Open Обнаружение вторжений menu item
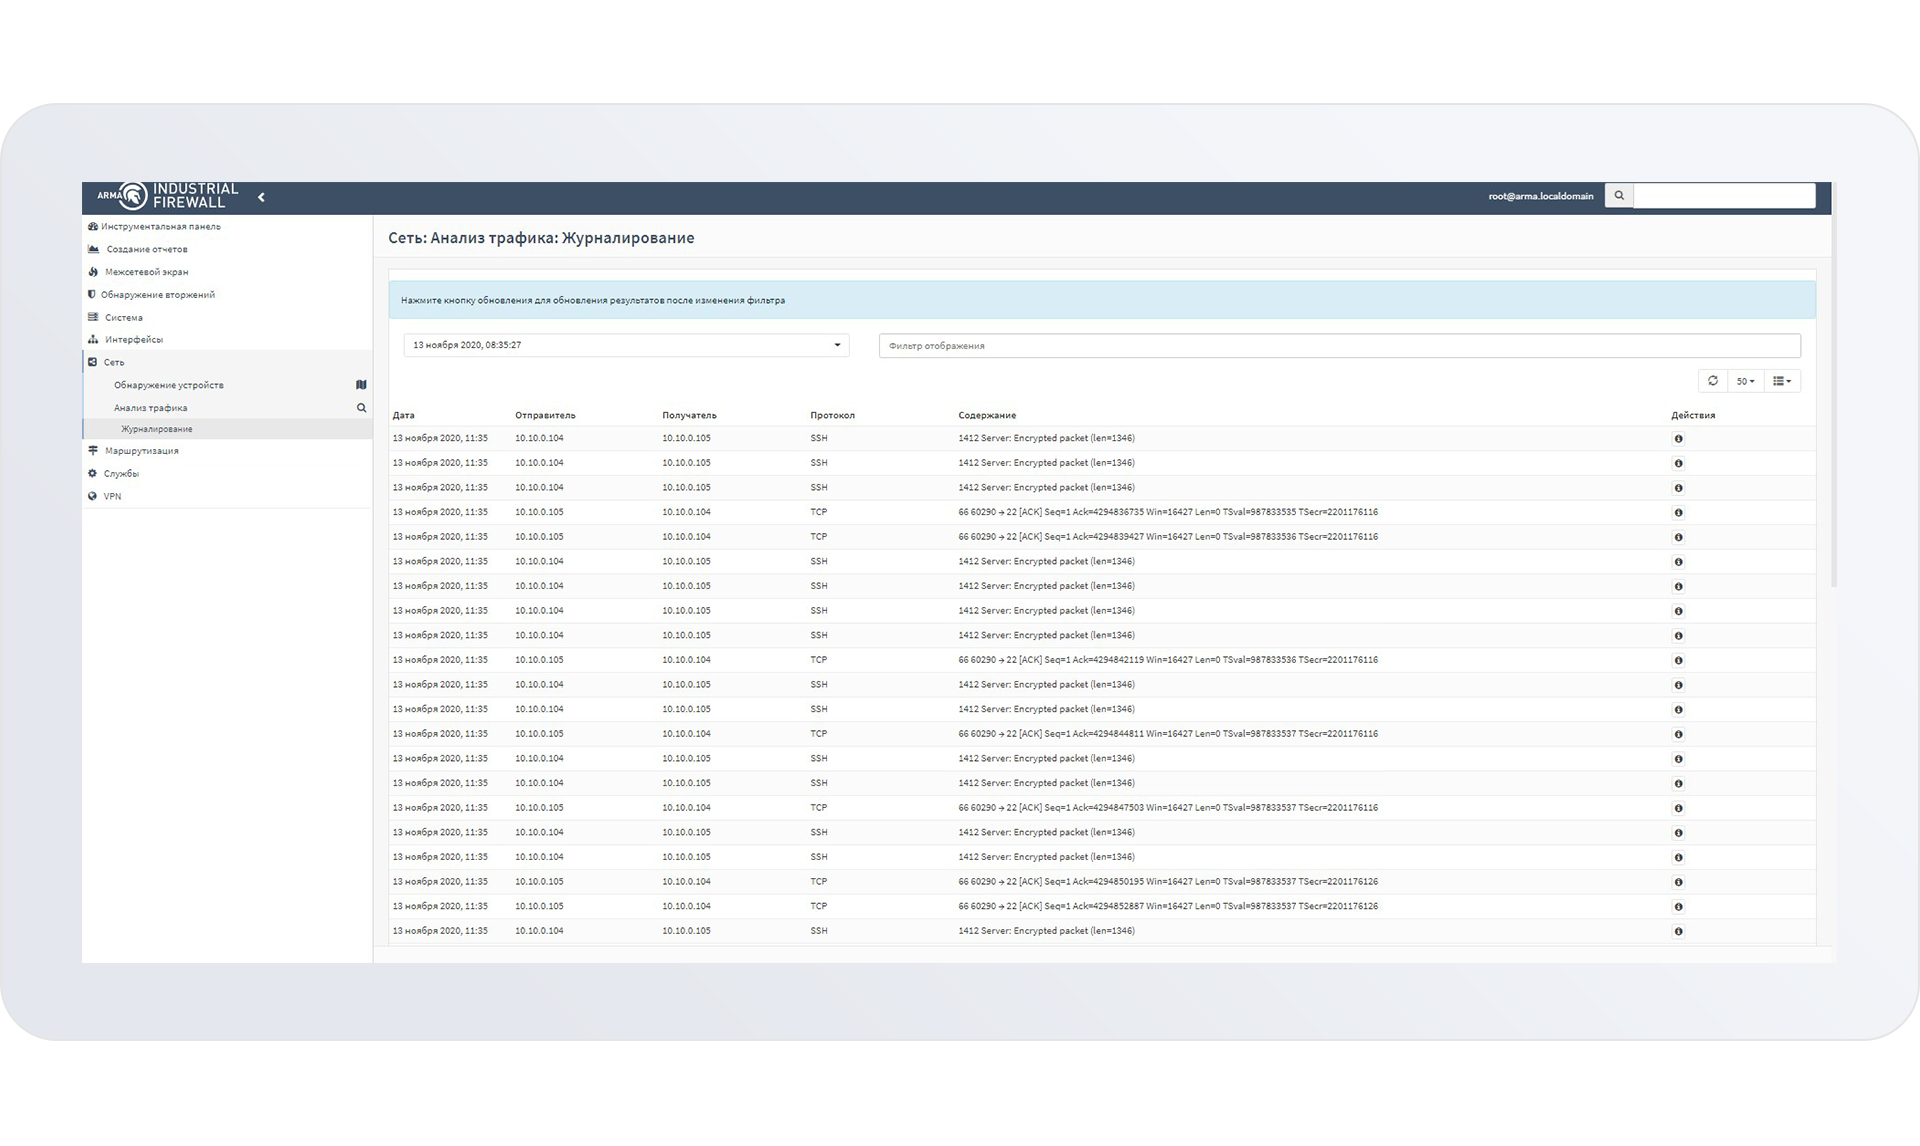1920x1146 pixels. point(157,295)
